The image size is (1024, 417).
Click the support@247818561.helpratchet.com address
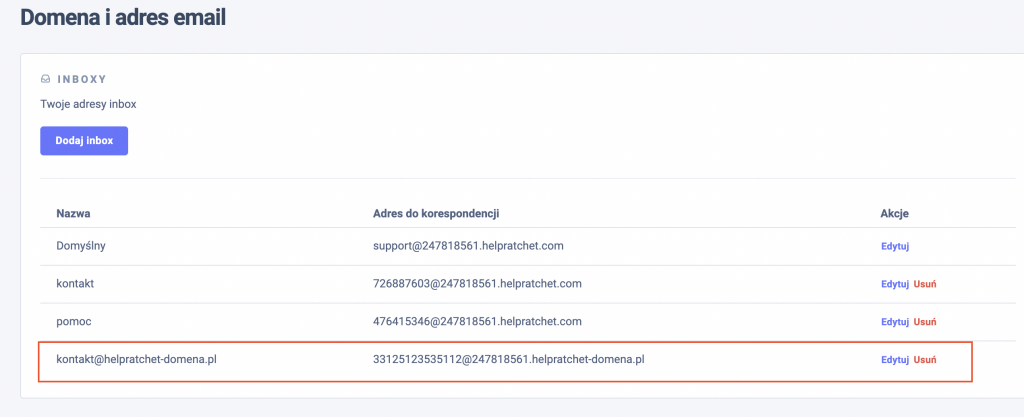(475, 245)
